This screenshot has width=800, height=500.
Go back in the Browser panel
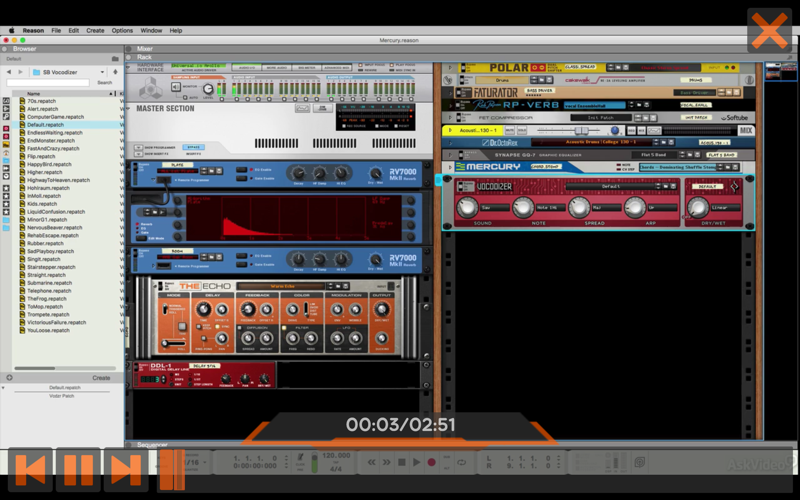[x=9, y=72]
